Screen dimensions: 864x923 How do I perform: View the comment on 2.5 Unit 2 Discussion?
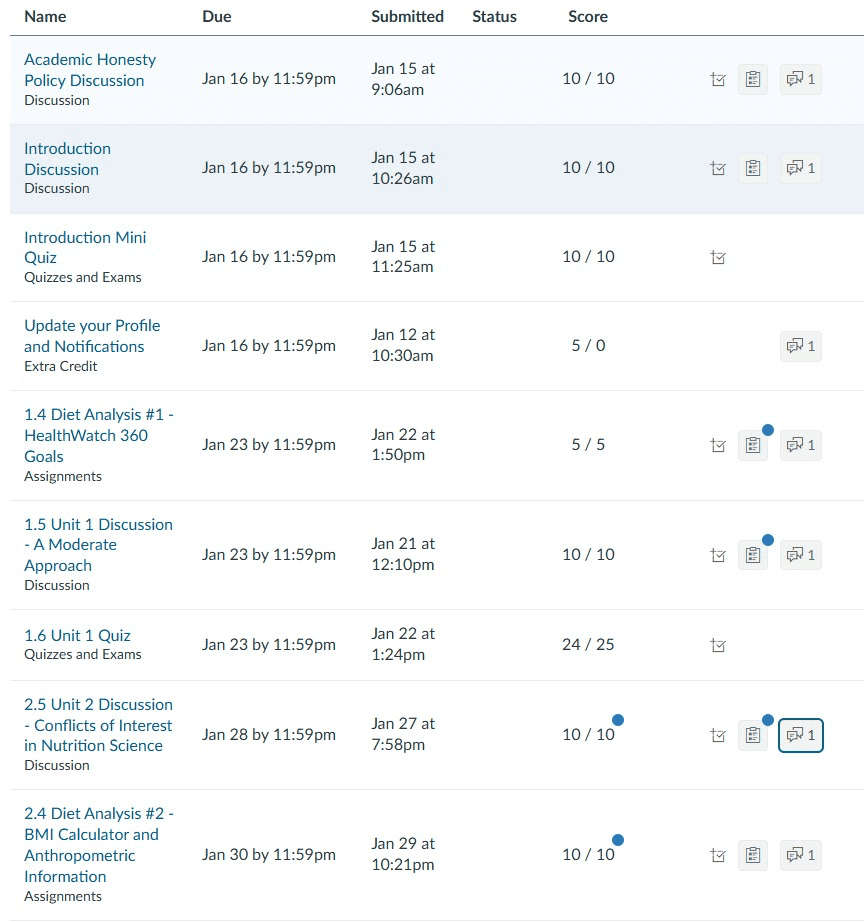800,734
